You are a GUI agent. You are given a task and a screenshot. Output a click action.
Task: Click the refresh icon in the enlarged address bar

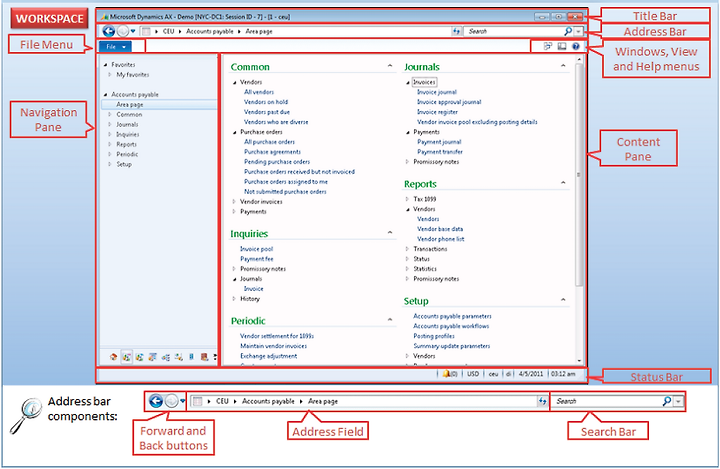pos(542,401)
